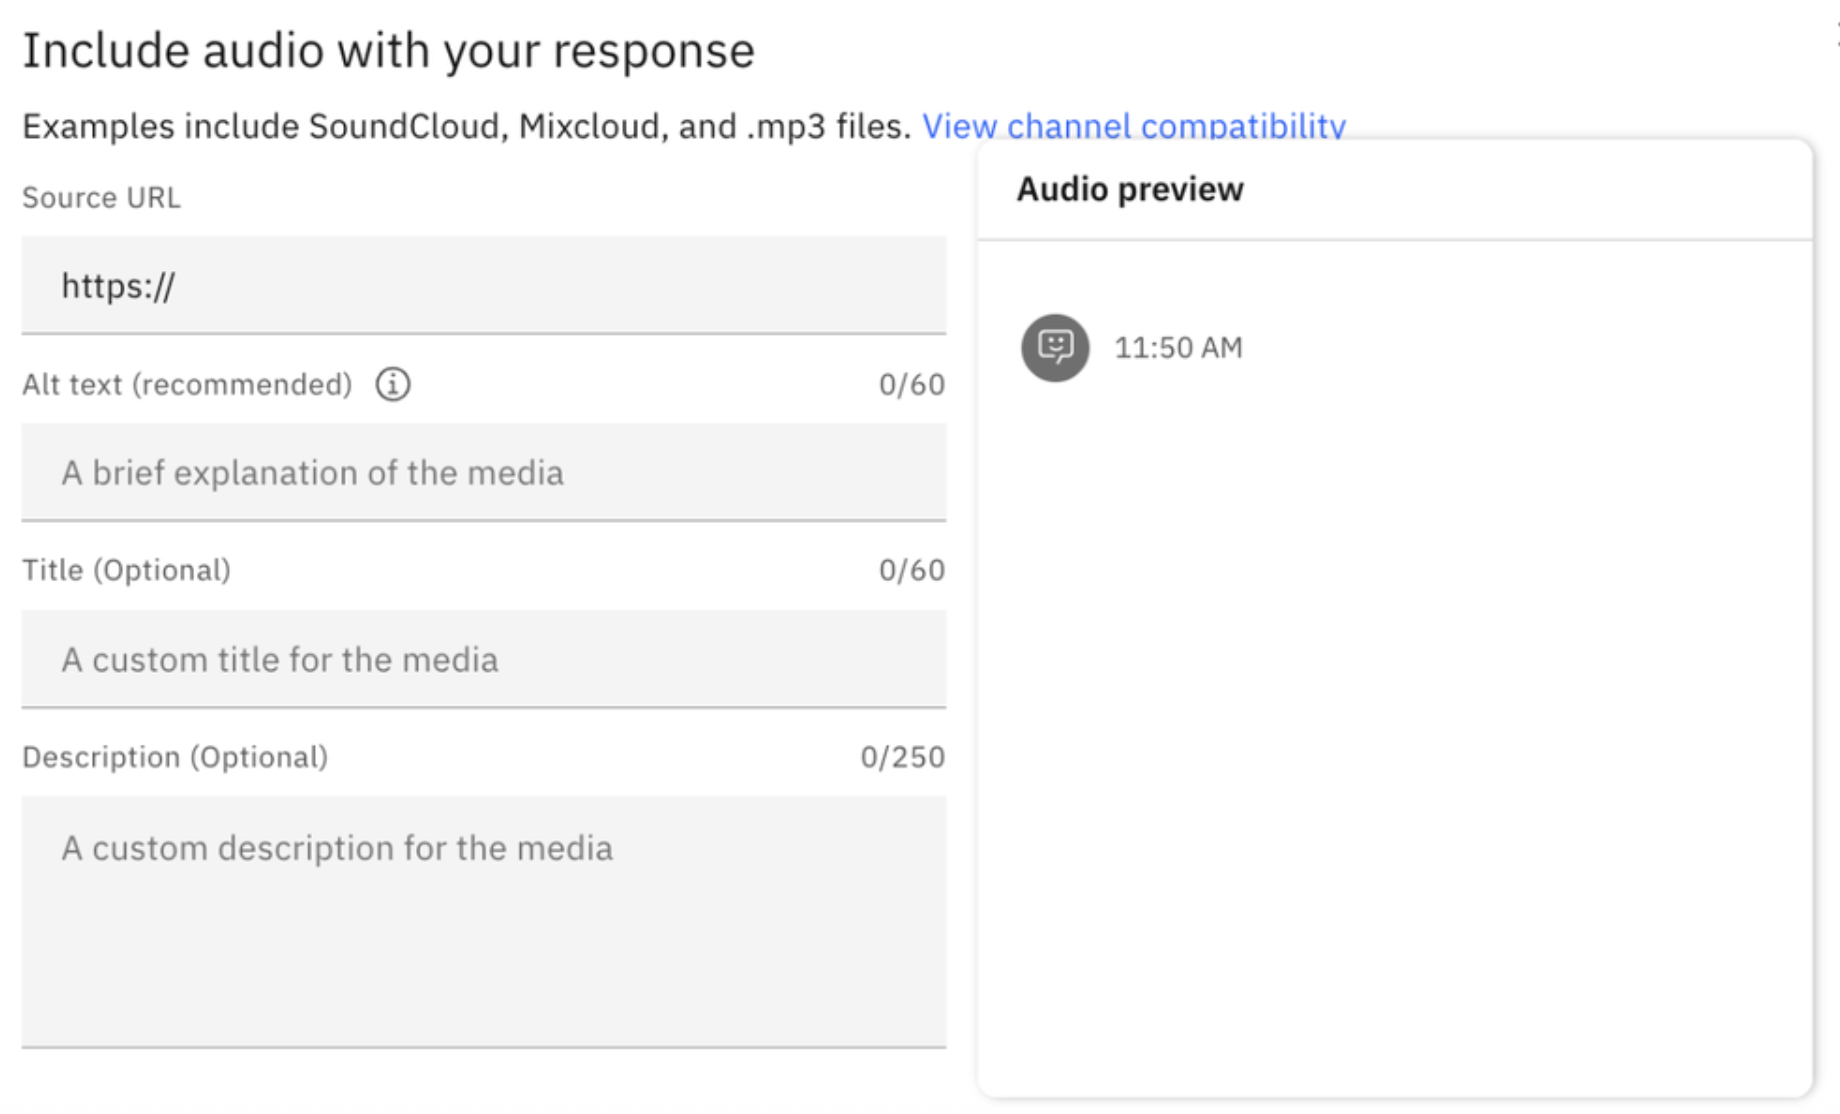1840x1114 pixels.
Task: Click the Include audio with your response heading
Action: point(388,50)
